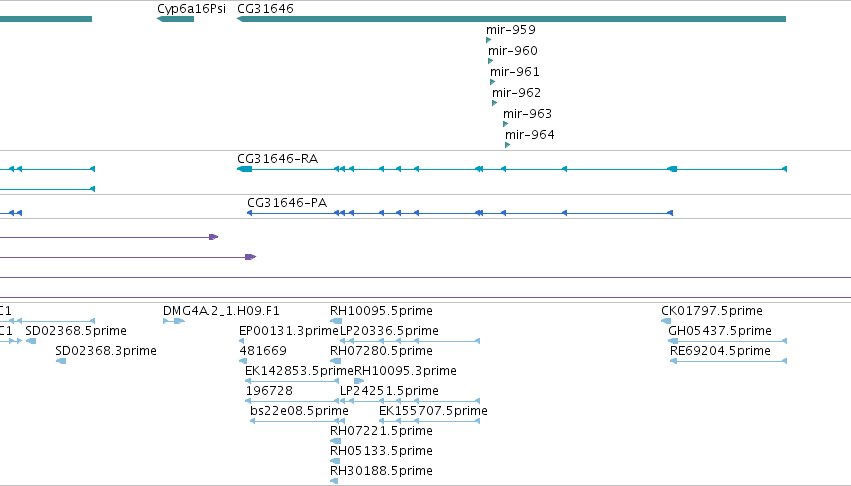Image resolution: width=851 pixels, height=486 pixels.
Task: Select the GH05437.5prime label
Action: (x=720, y=331)
